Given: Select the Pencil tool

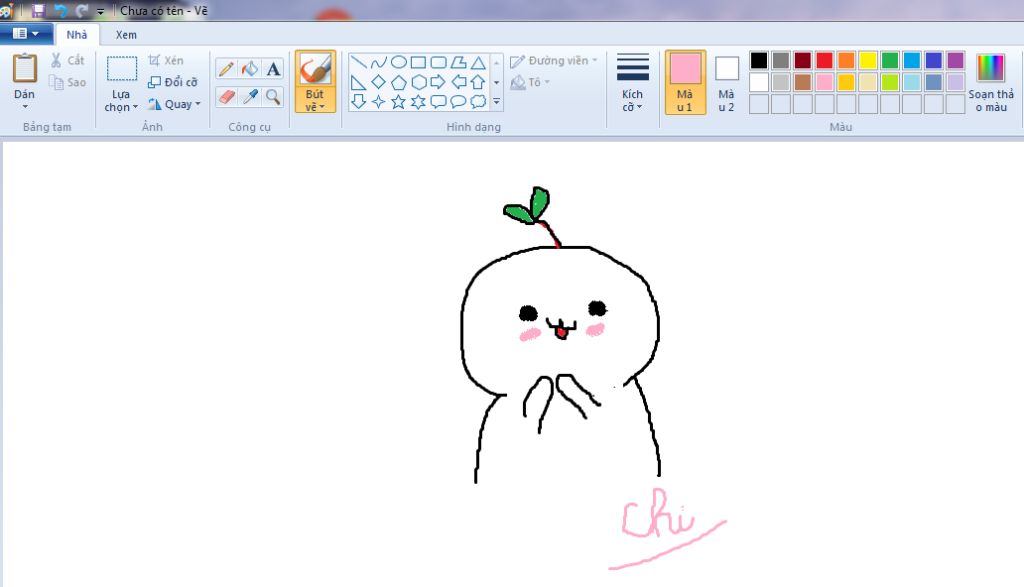Looking at the screenshot, I should pos(226,69).
